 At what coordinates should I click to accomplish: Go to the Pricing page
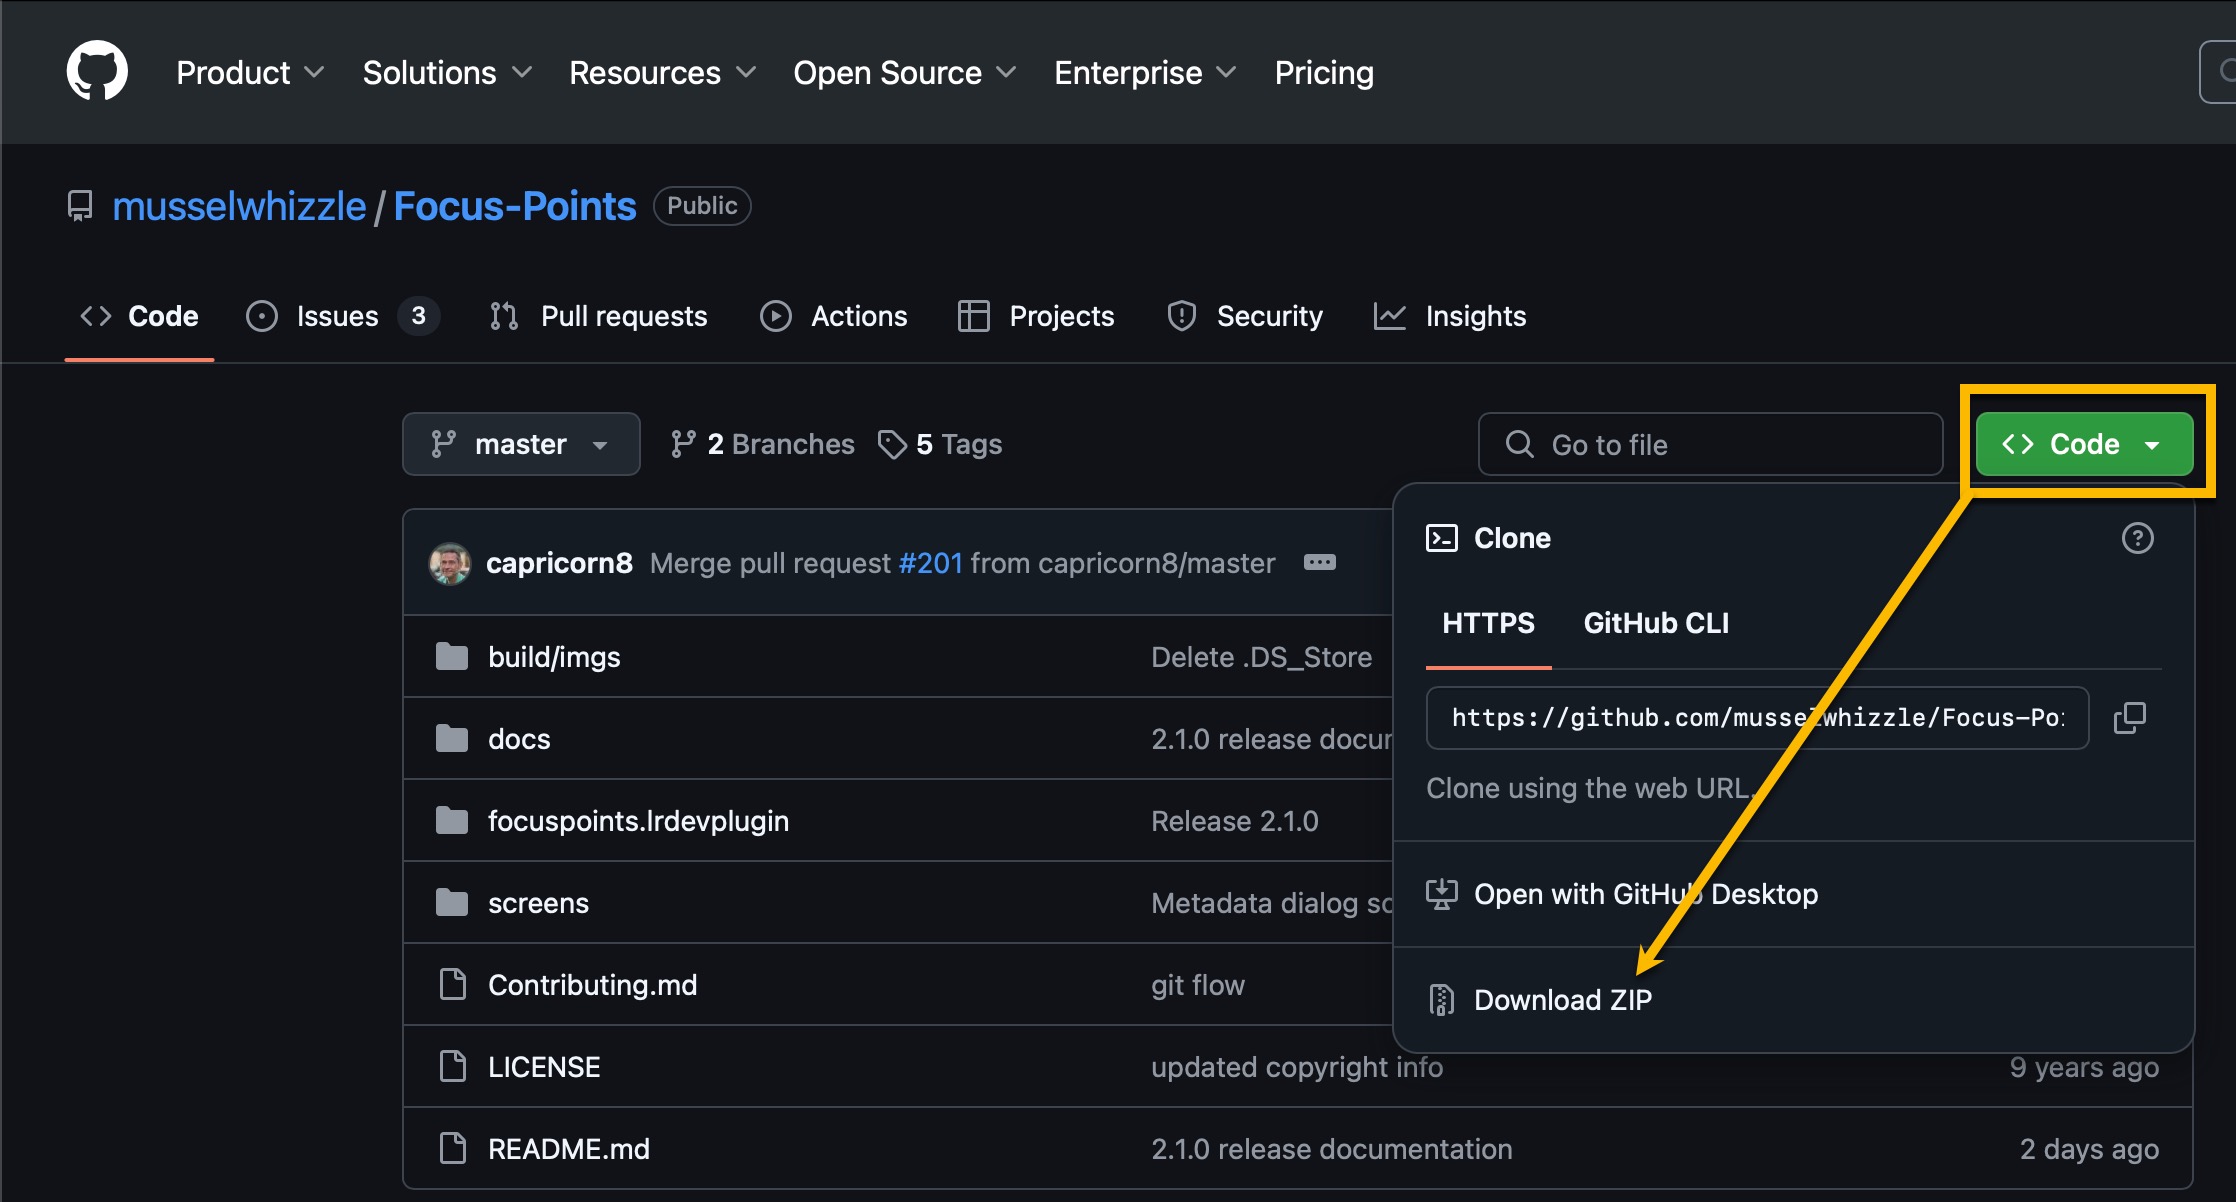pyautogui.click(x=1324, y=72)
